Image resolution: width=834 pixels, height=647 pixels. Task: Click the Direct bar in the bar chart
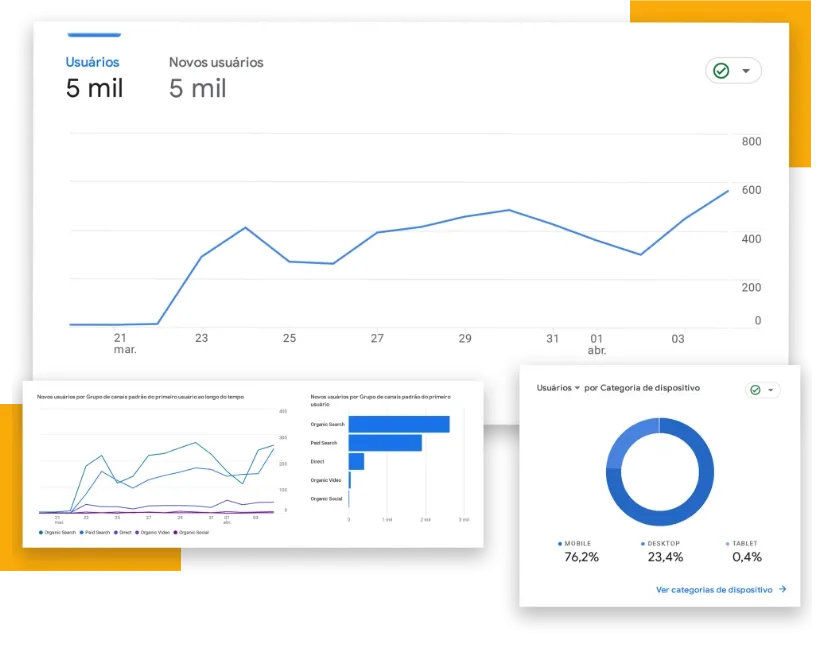coord(356,462)
